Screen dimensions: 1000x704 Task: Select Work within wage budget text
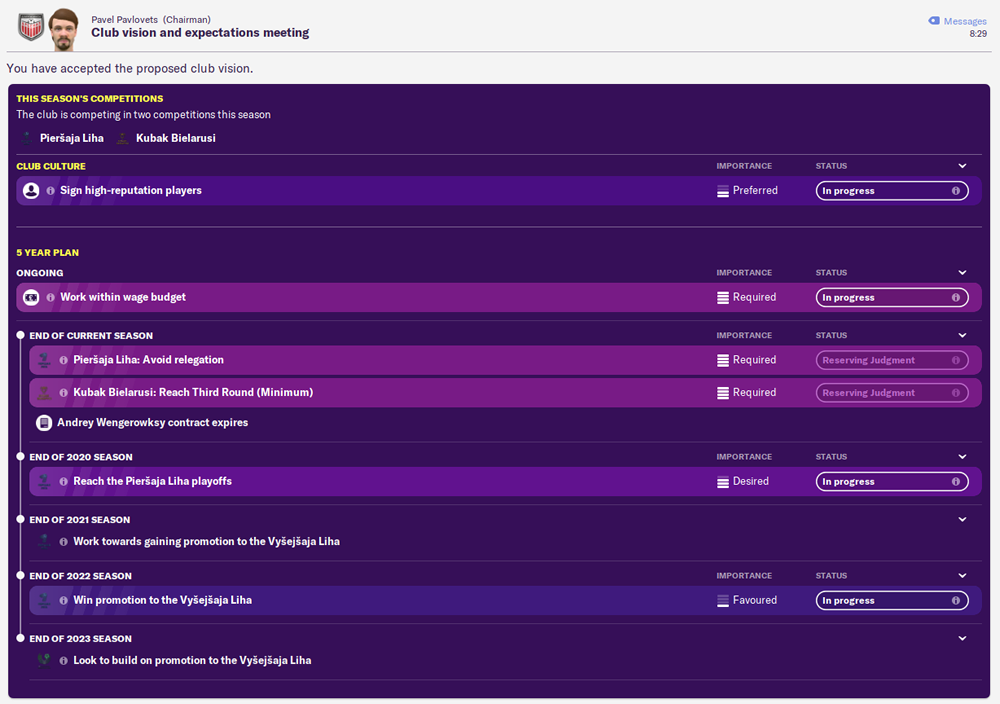click(122, 297)
